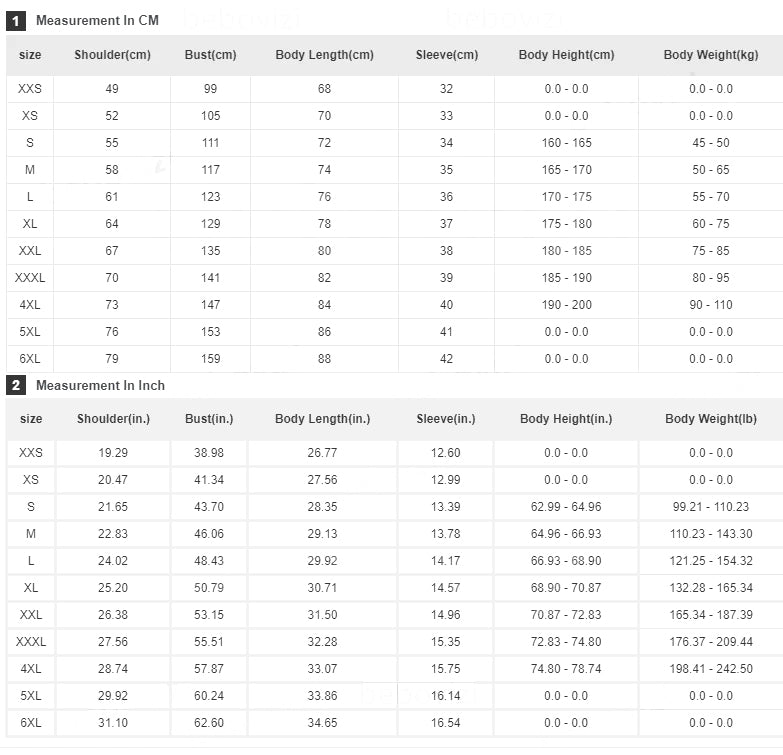Select the 90 - 110 body weight cell
The height and width of the screenshot is (755, 783).
point(710,305)
